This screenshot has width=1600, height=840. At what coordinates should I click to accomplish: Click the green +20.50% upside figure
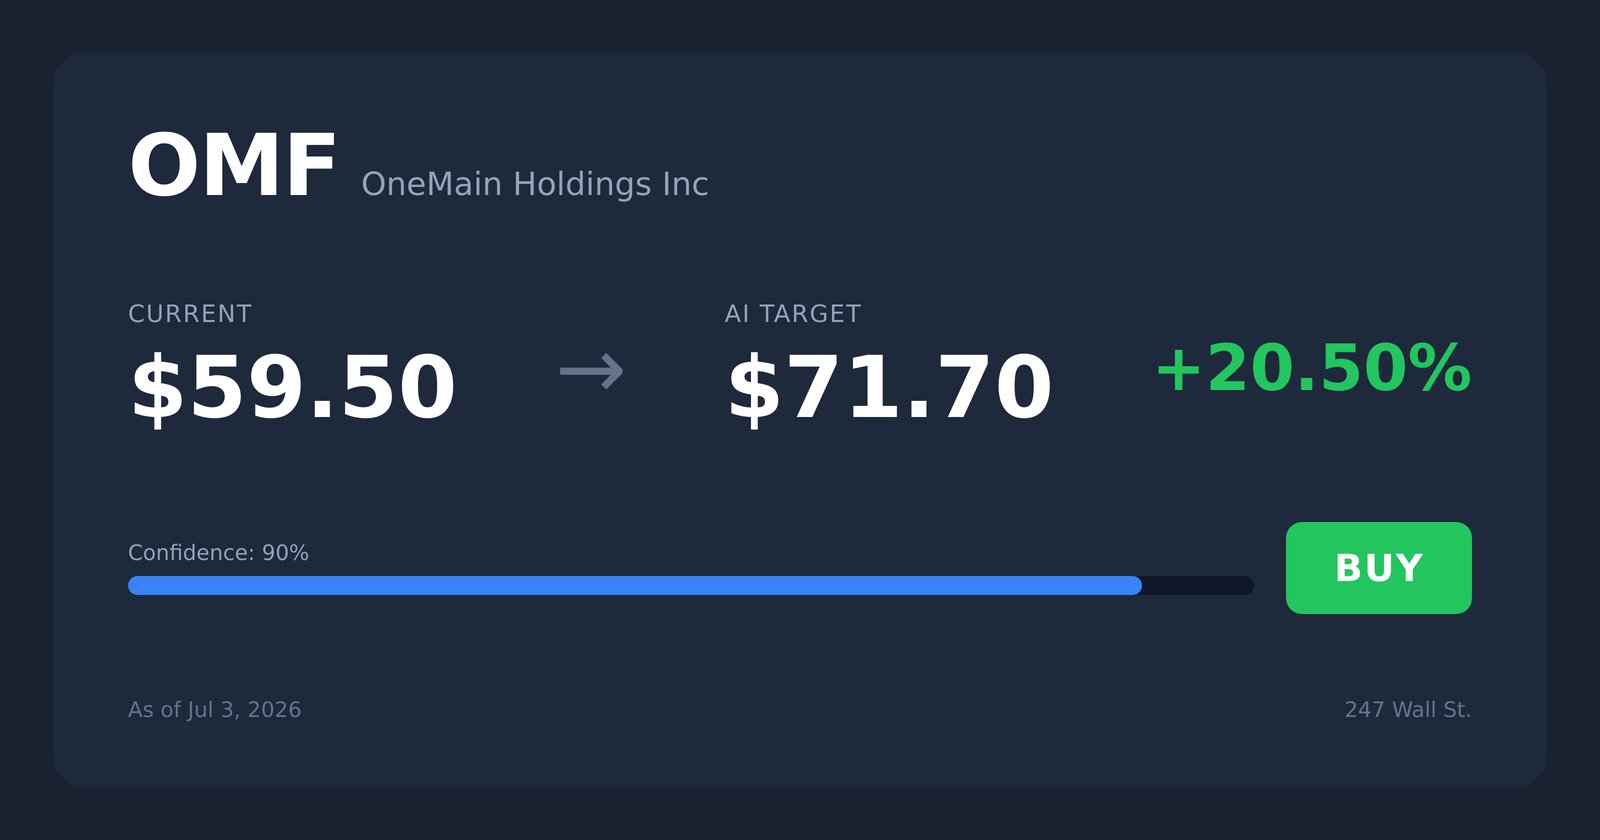pos(1313,369)
